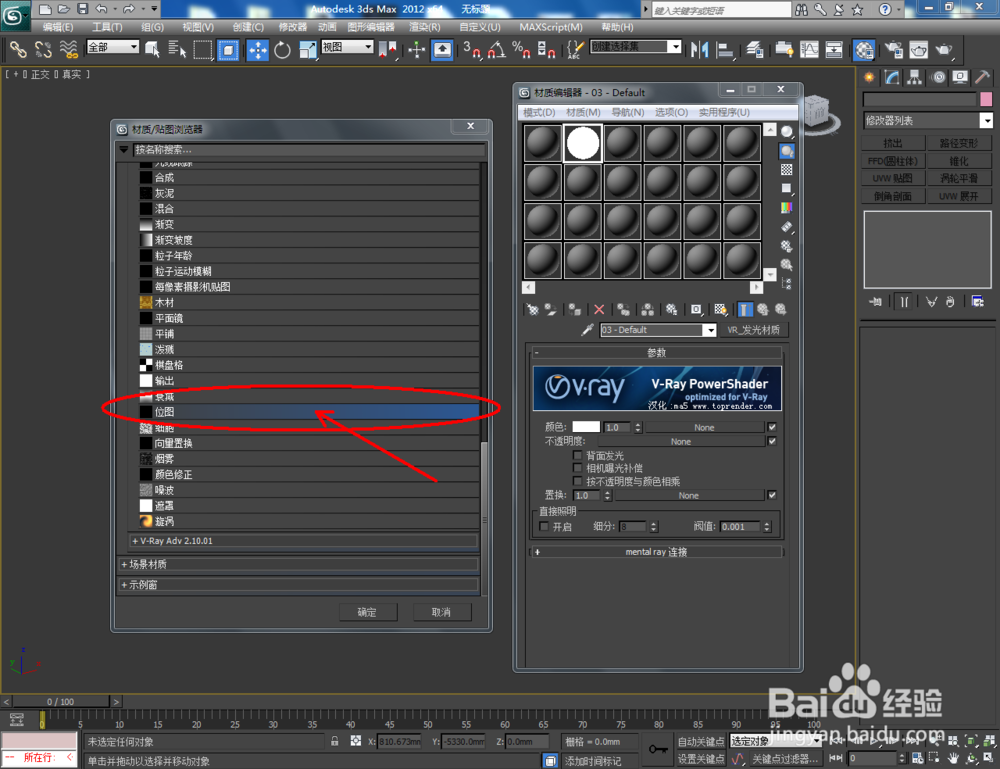Toggle the checkered Background icon

pyautogui.click(x=787, y=170)
